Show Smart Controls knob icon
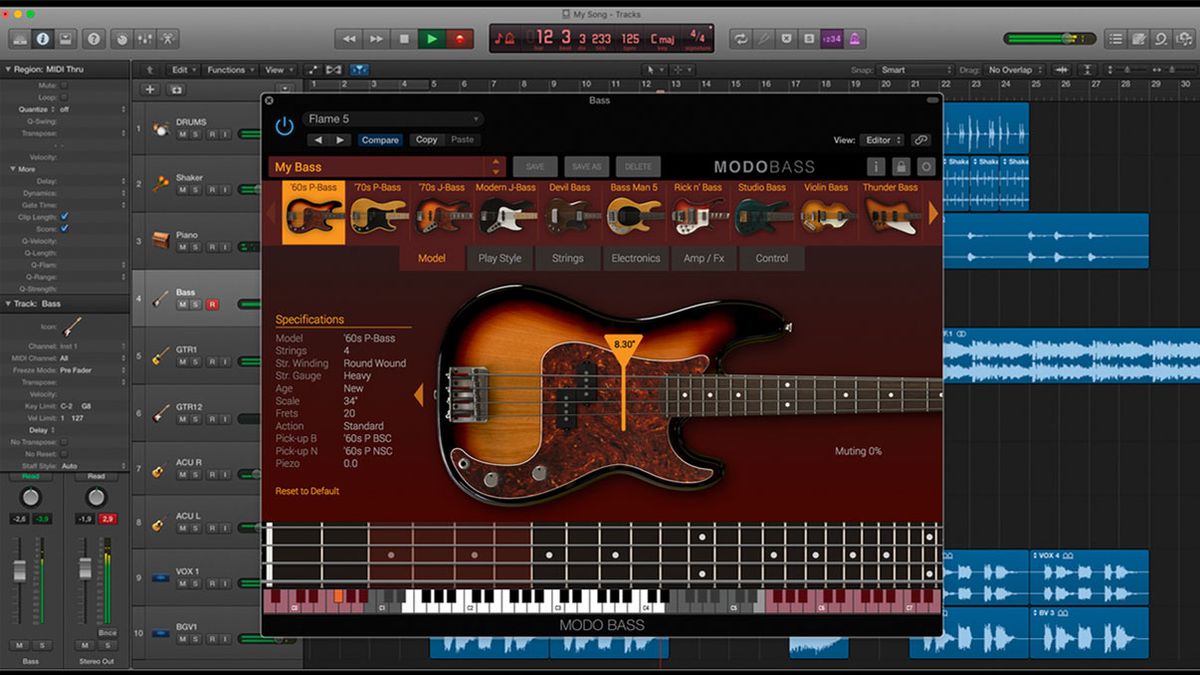This screenshot has width=1200, height=675. (x=122, y=39)
